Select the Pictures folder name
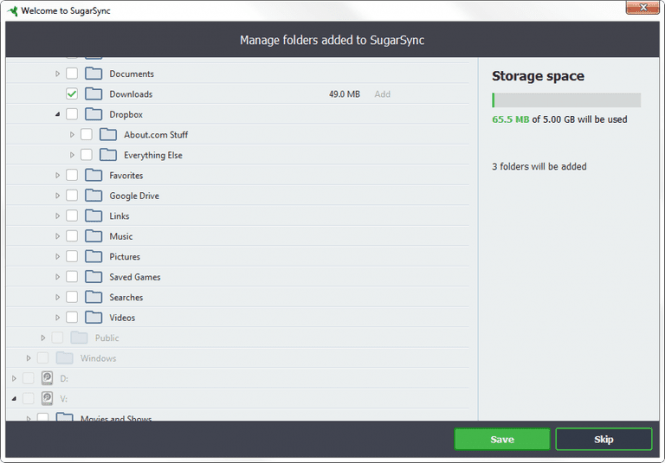Screen dimensions: 665x463 tap(125, 257)
